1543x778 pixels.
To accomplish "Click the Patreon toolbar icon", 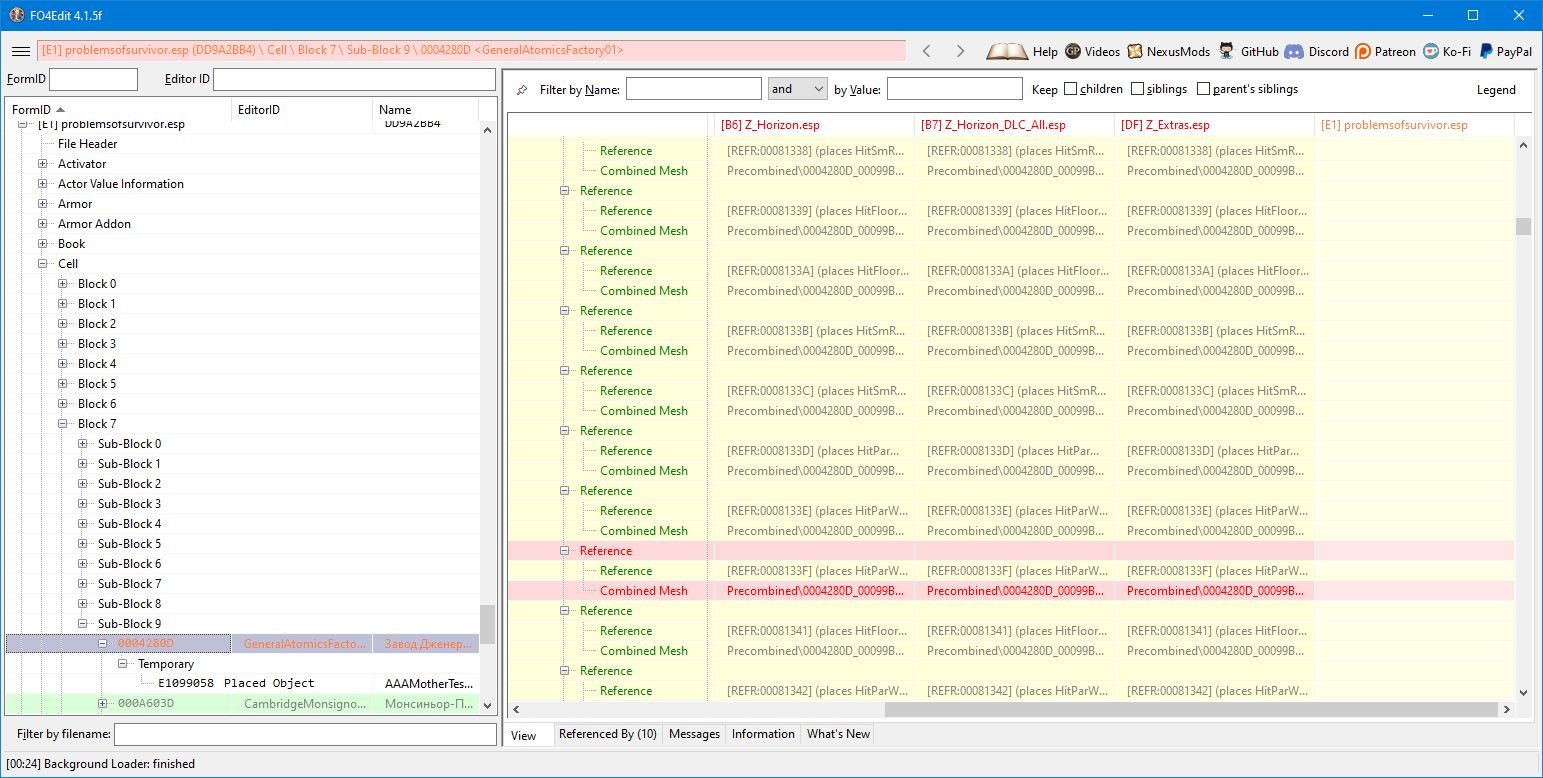I will (1363, 51).
